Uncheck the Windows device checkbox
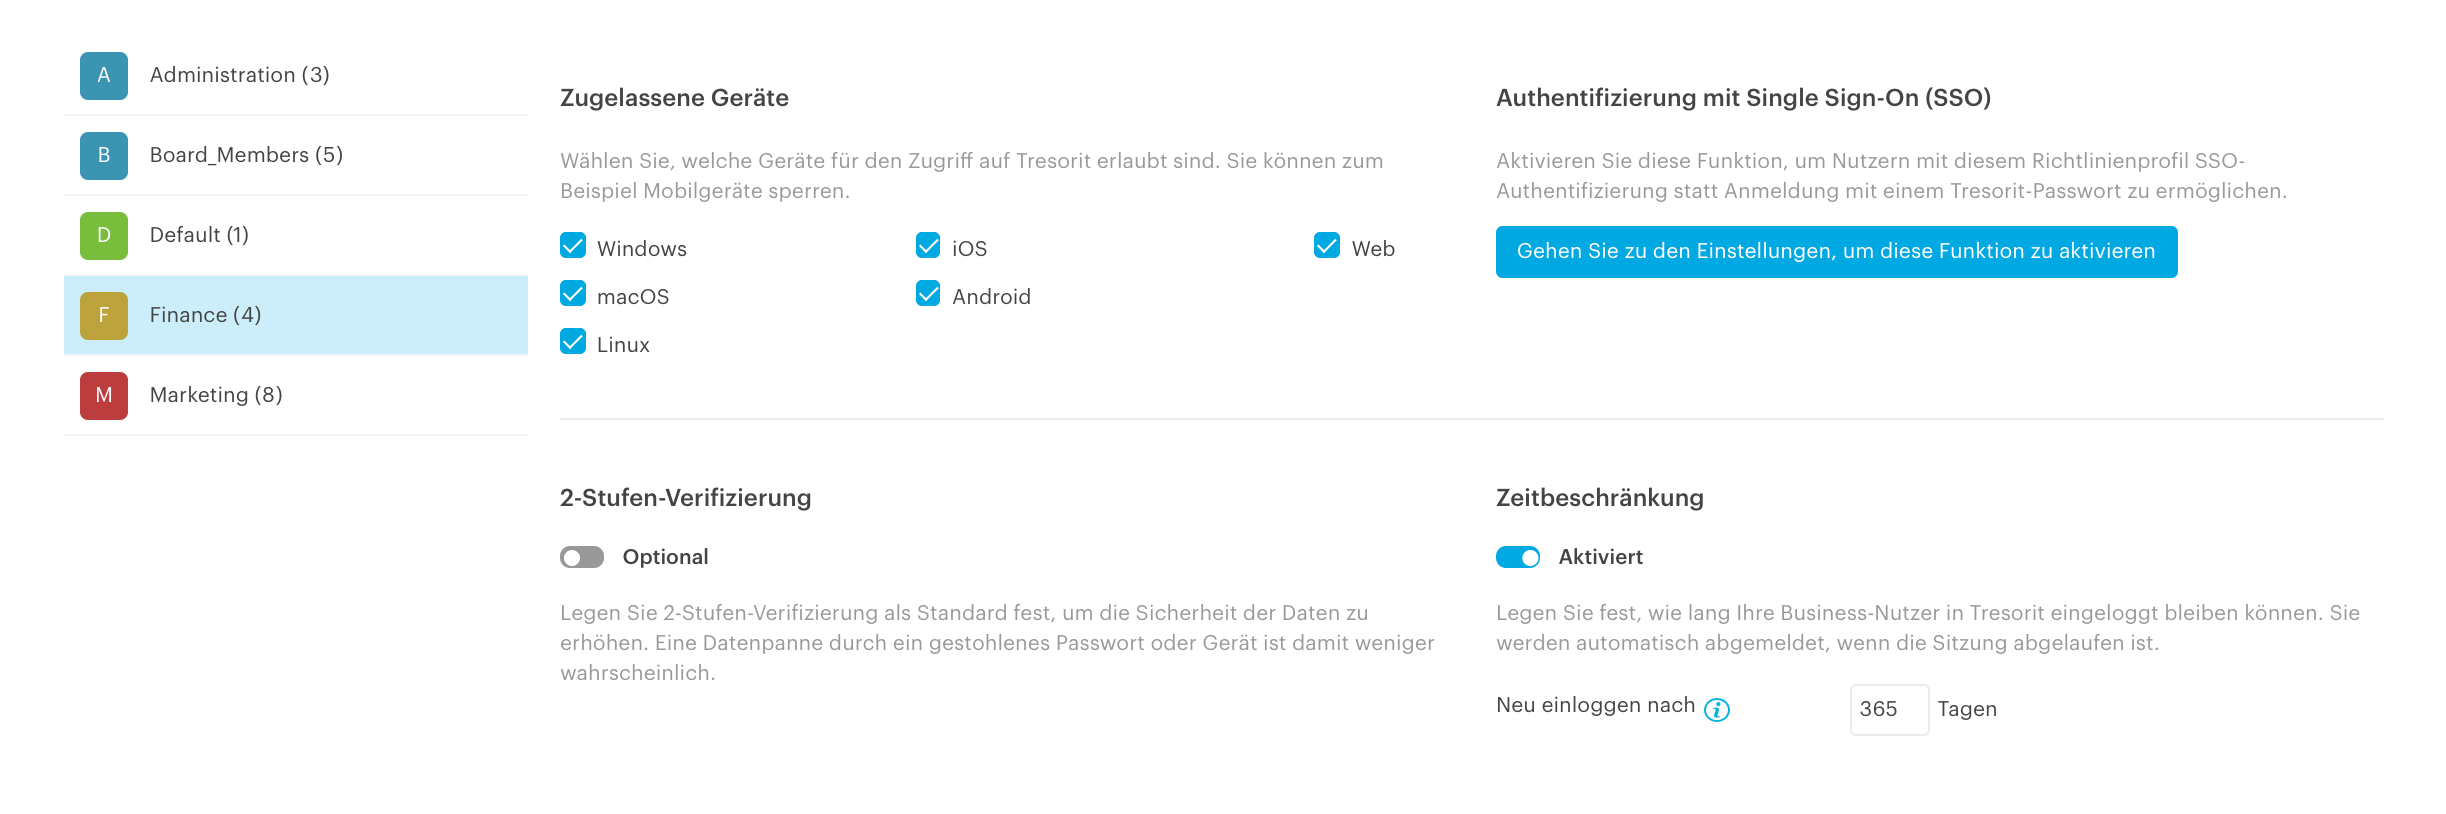This screenshot has height=814, width=2446. 573,246
